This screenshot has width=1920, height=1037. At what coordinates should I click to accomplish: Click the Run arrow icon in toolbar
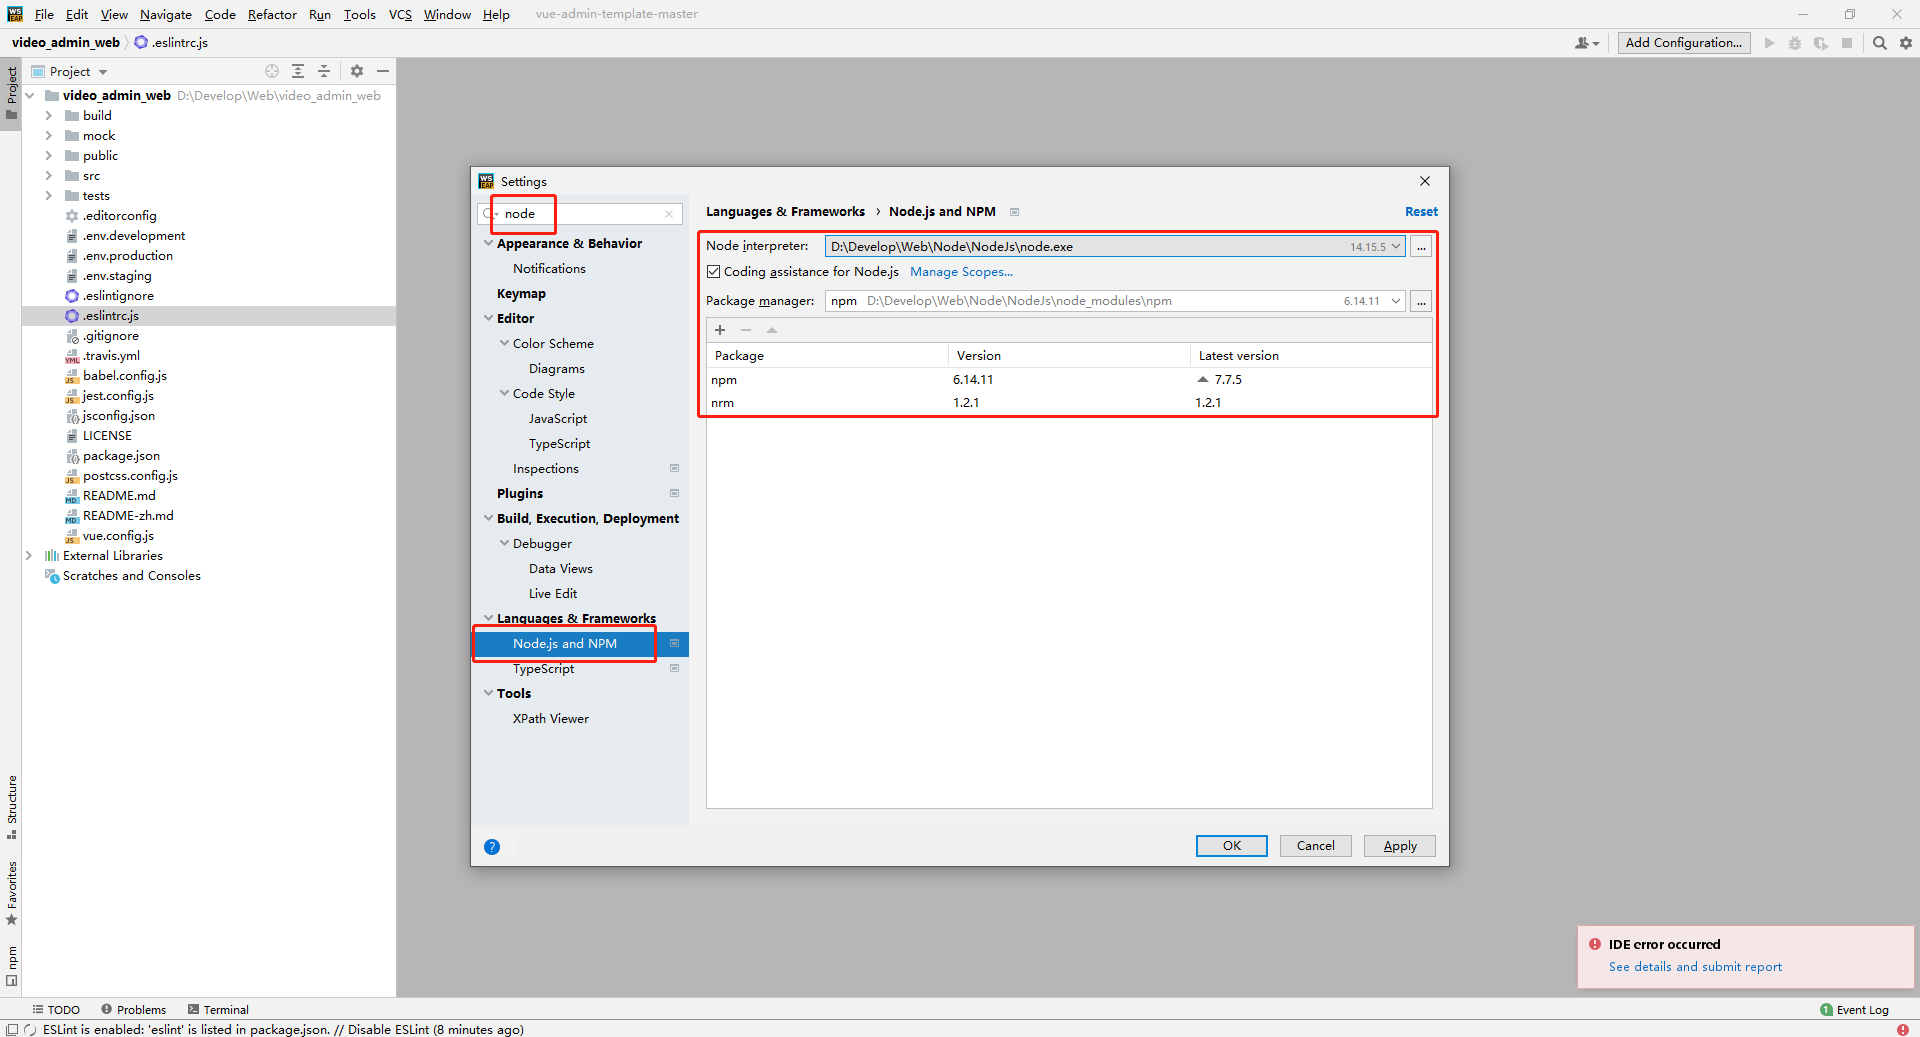pos(1769,43)
